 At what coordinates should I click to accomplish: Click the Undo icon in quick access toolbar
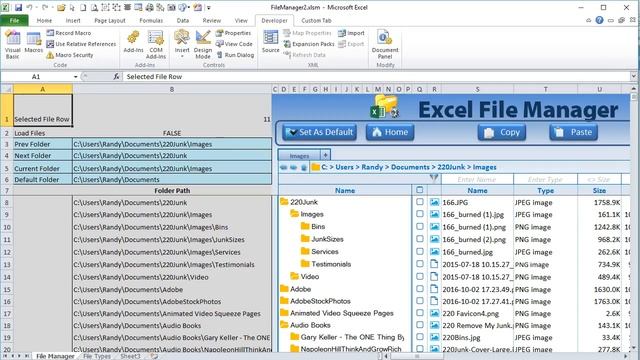29,7
